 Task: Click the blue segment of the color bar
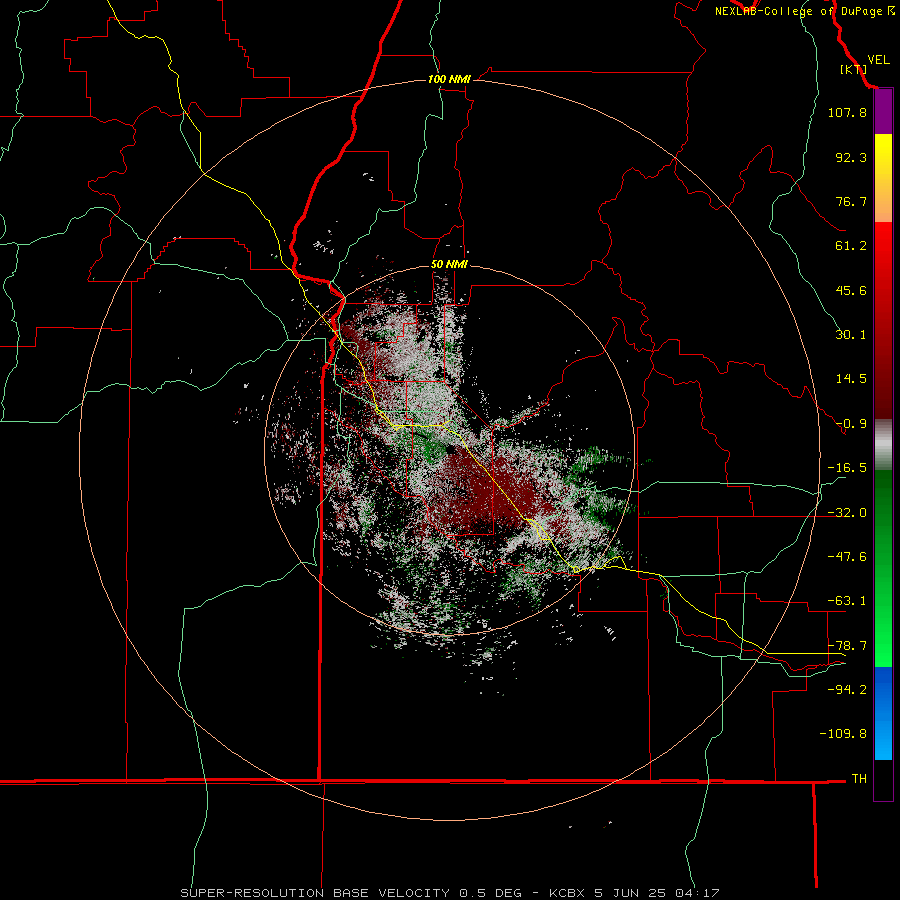click(x=883, y=713)
